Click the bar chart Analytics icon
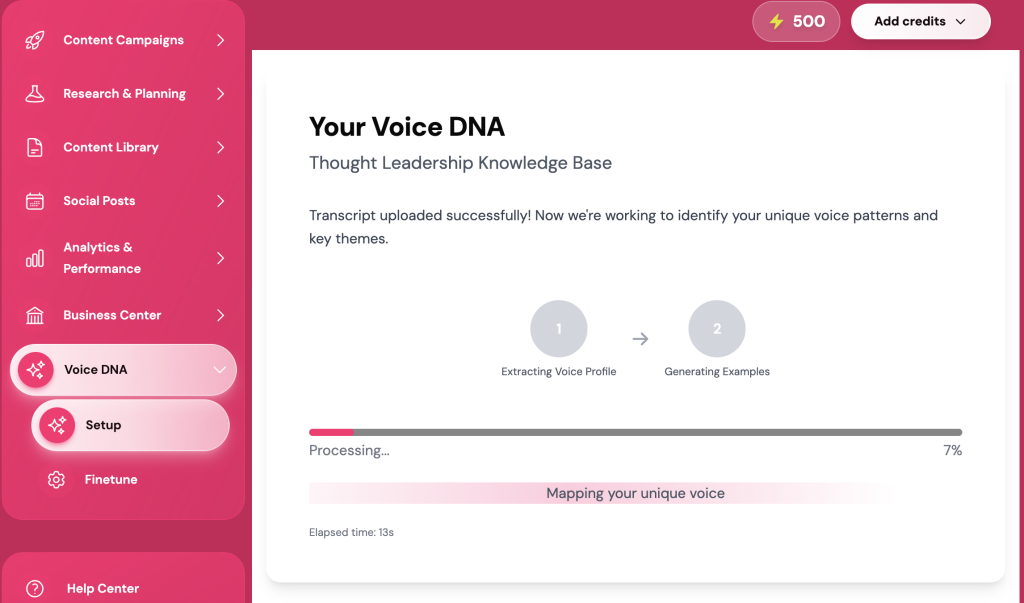 (x=35, y=258)
